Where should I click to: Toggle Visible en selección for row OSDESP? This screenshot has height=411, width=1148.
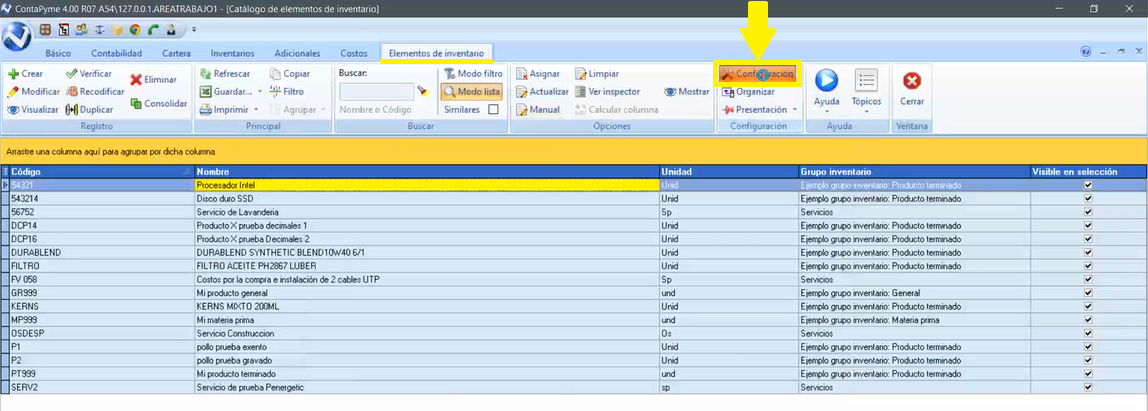[x=1088, y=333]
